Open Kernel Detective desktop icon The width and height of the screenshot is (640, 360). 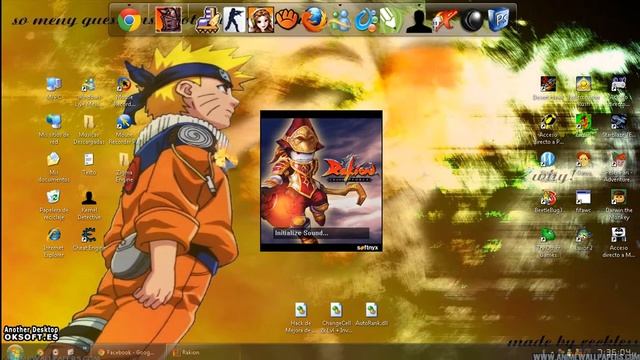pyautogui.click(x=89, y=205)
